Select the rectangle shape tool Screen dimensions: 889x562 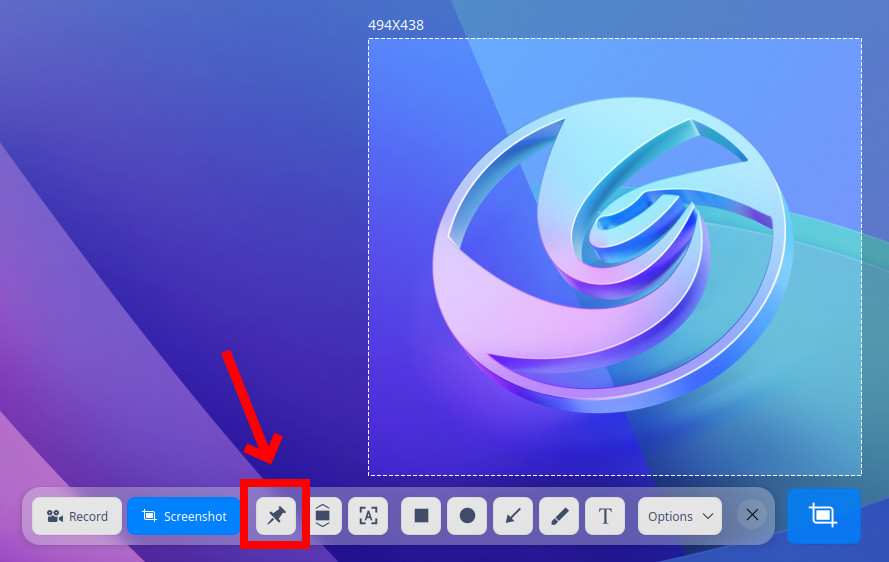point(421,516)
